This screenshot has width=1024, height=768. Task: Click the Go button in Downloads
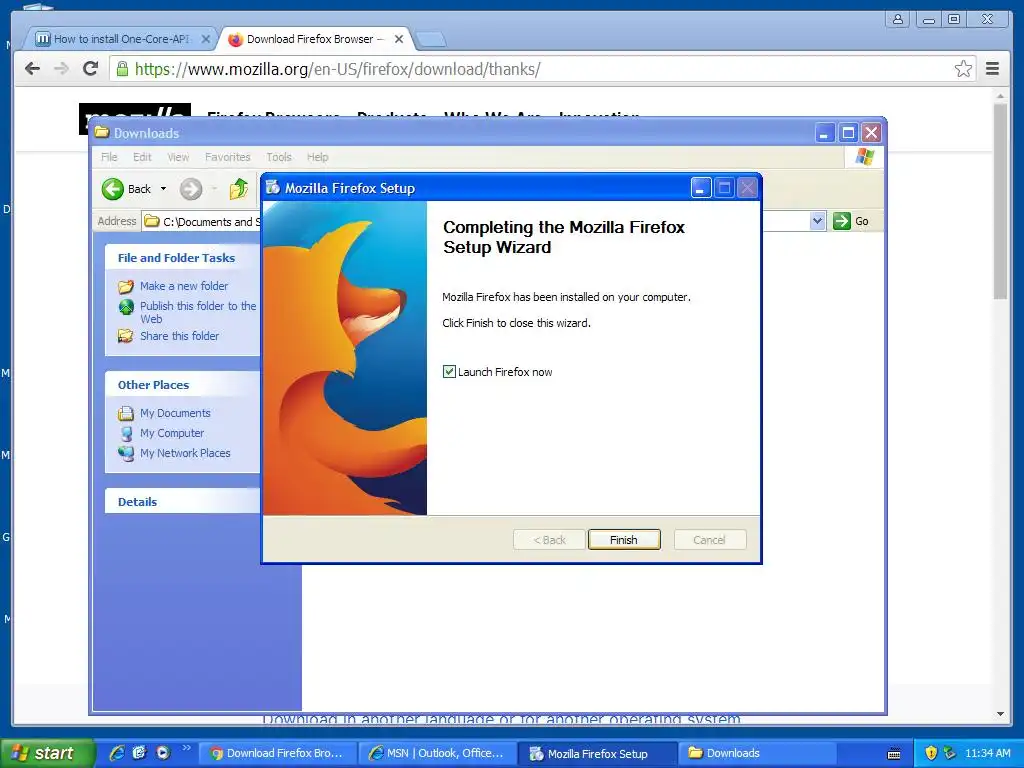850,221
